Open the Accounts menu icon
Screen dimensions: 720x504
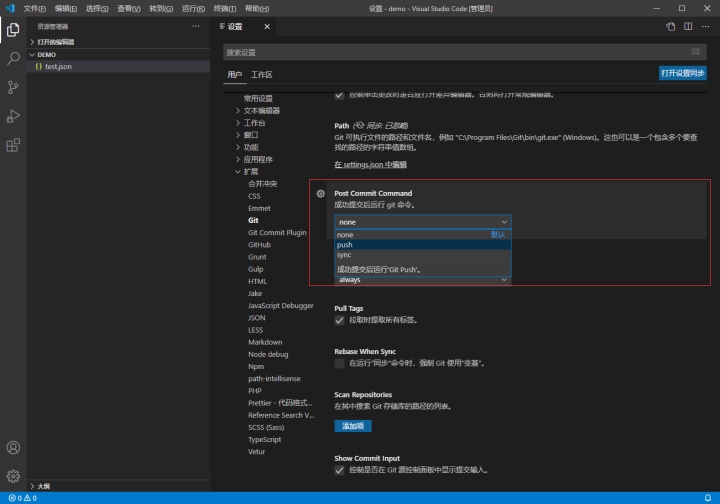tap(13, 447)
